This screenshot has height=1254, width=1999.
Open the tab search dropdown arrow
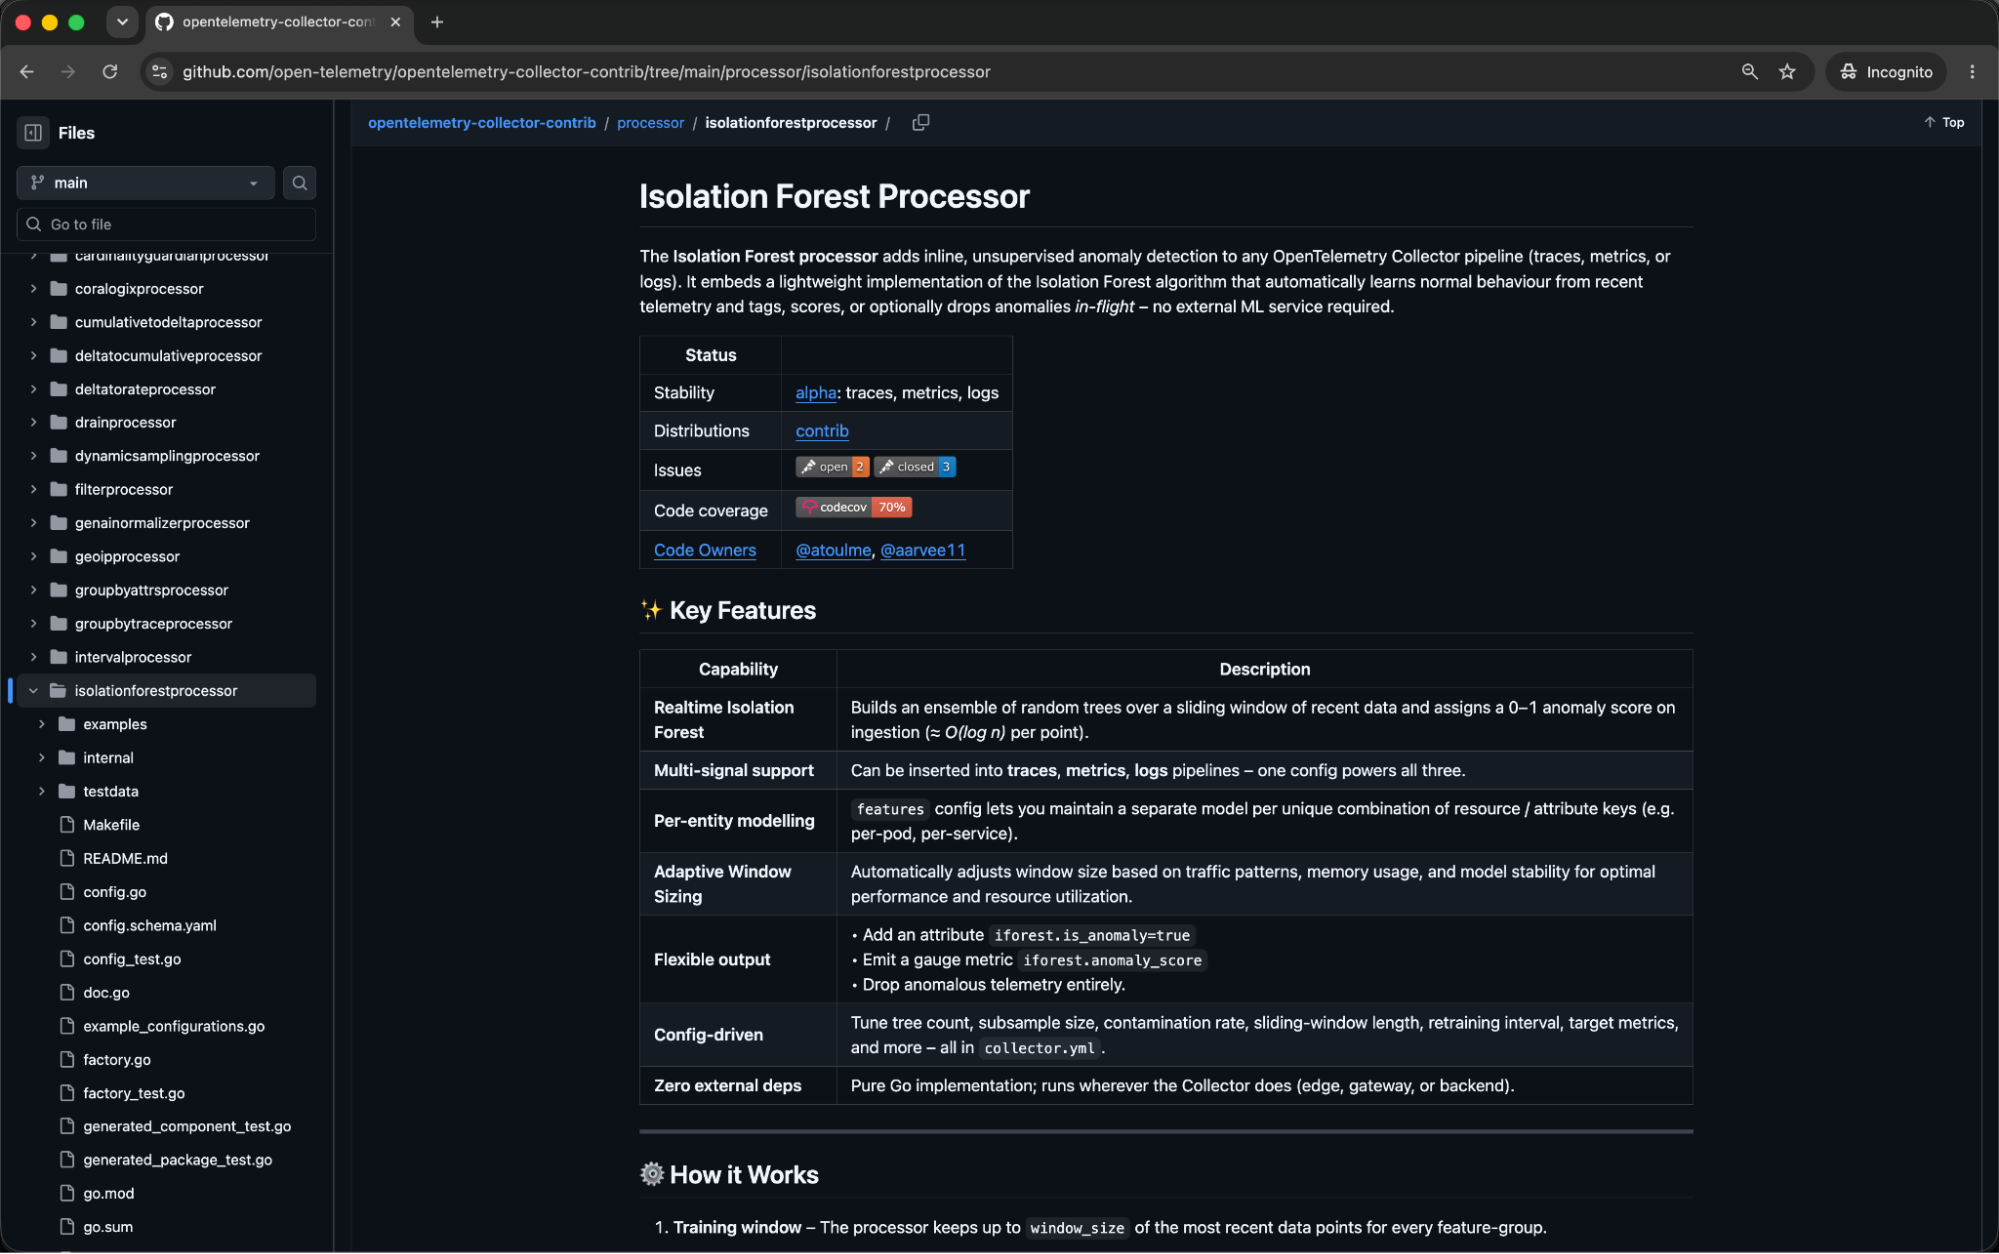point(122,22)
